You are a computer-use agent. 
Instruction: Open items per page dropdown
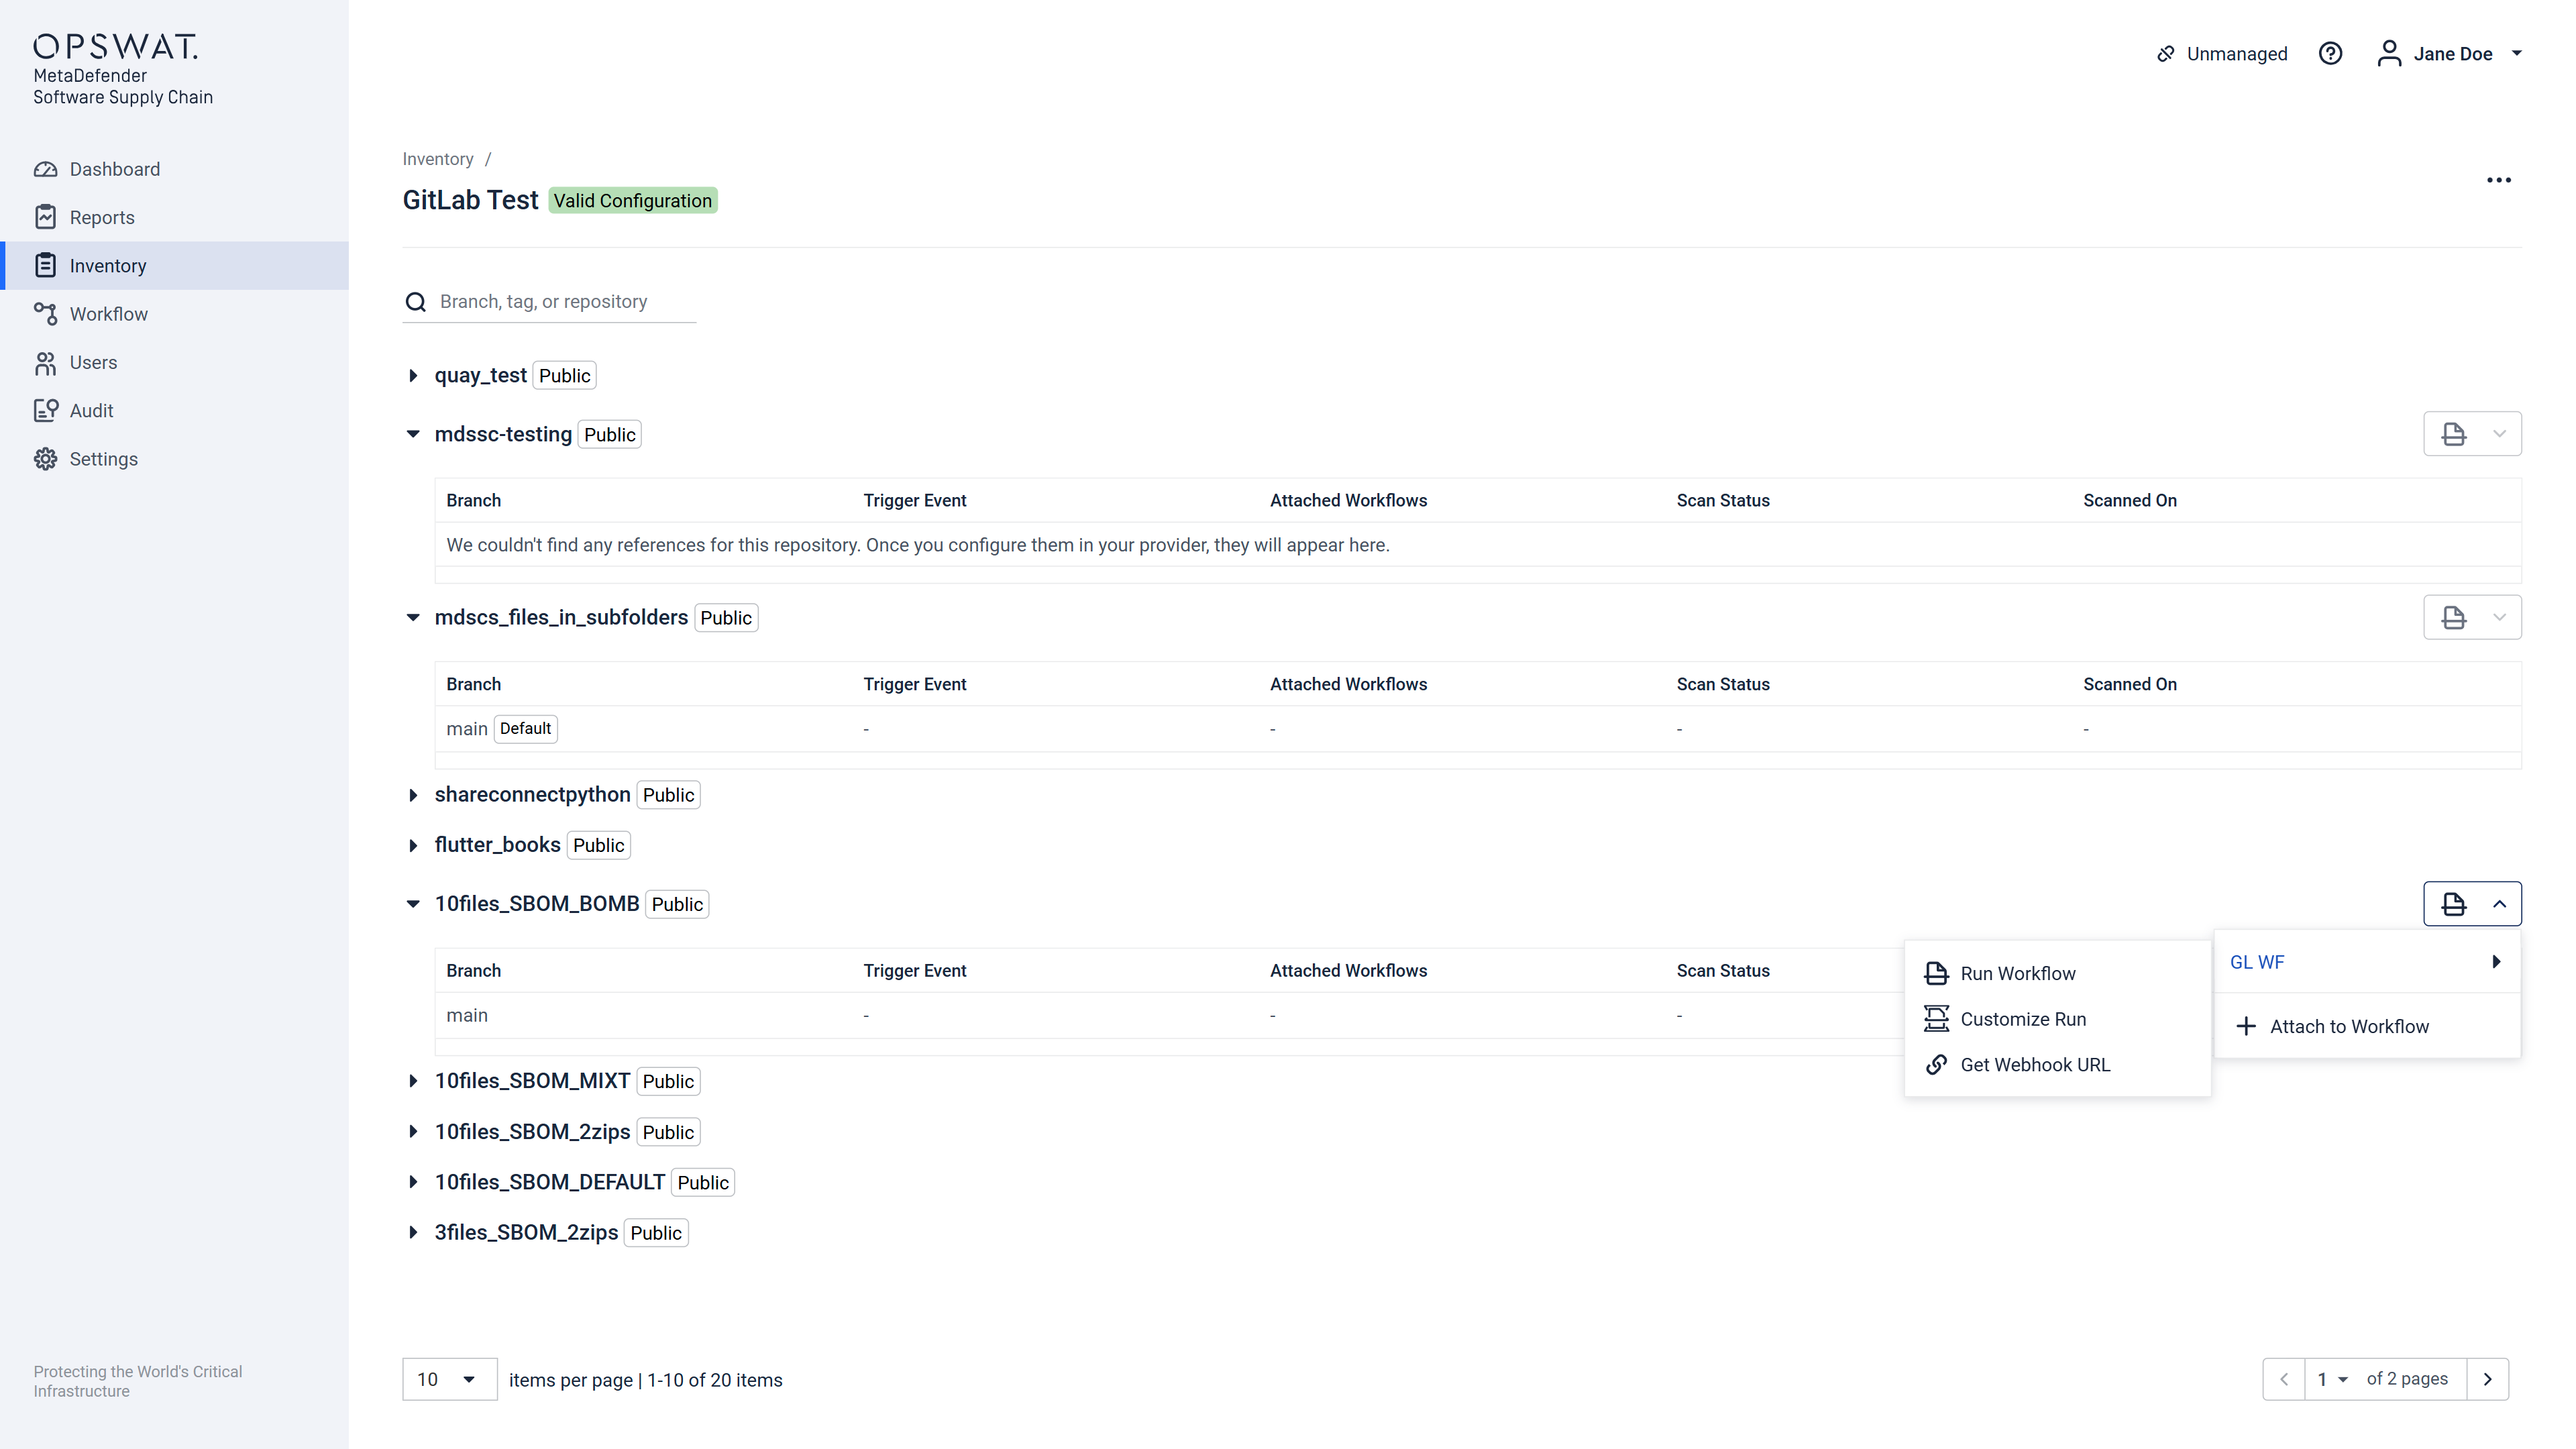click(x=449, y=1379)
